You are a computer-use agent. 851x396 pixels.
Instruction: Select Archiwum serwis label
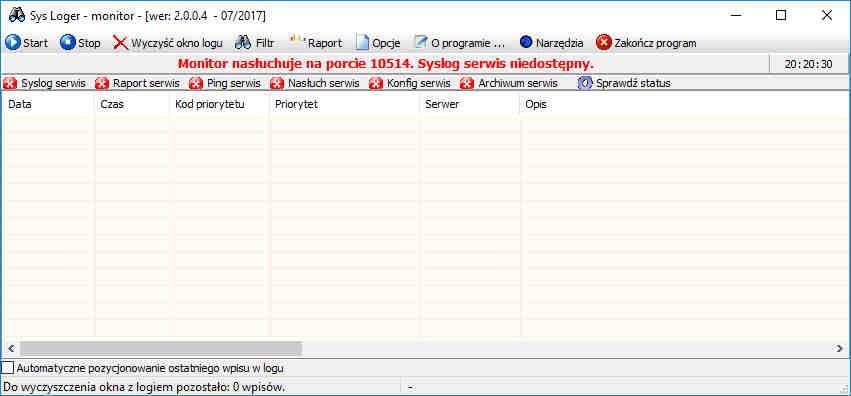tap(518, 84)
